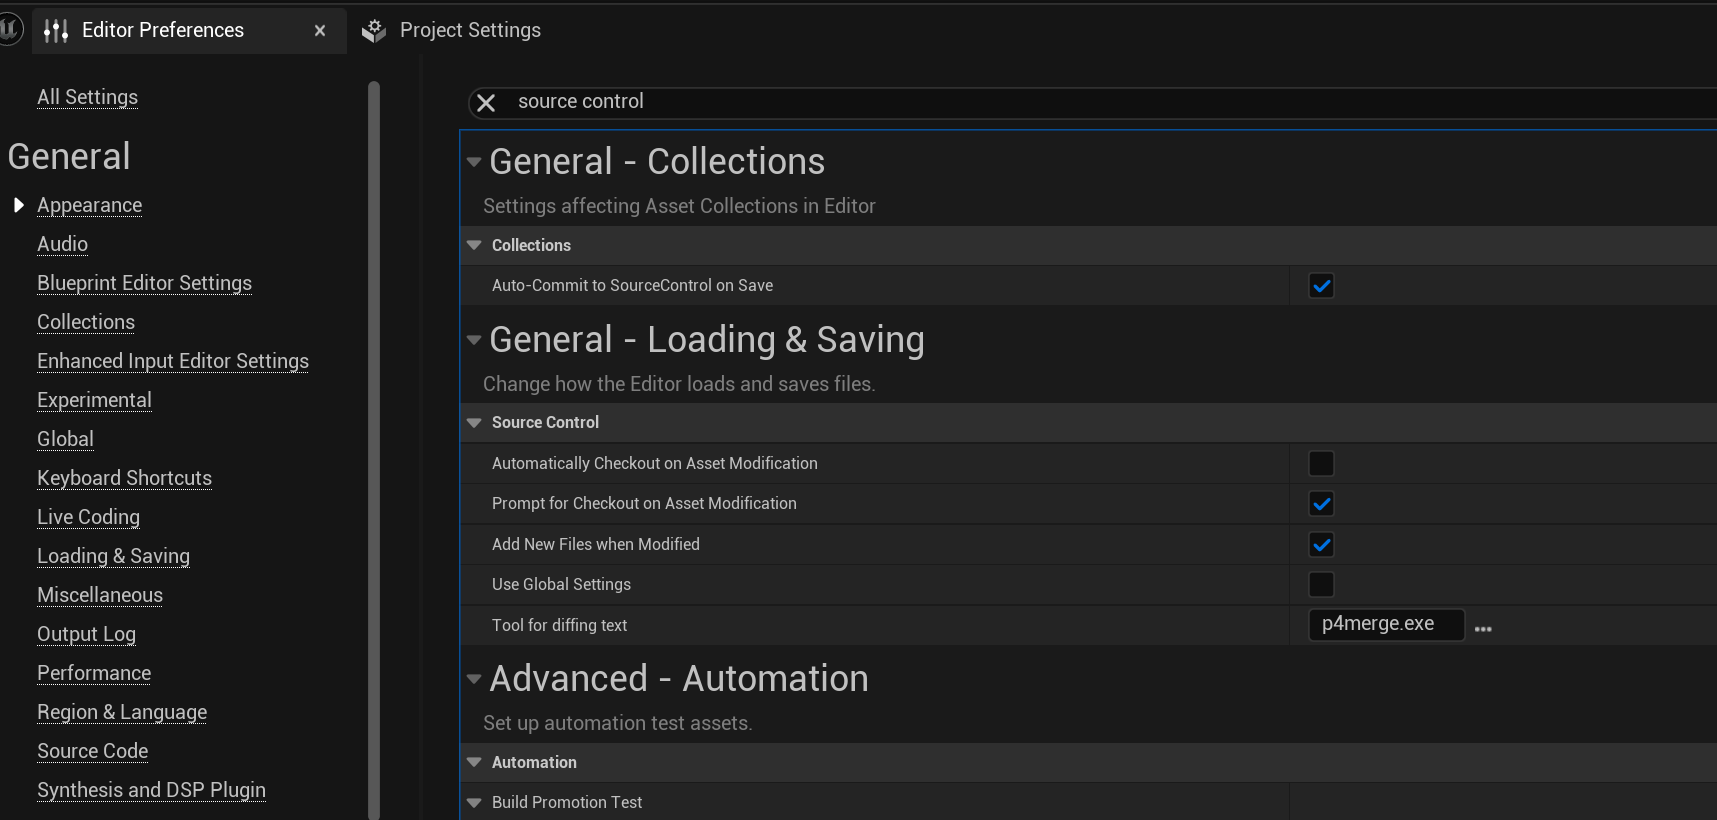The width and height of the screenshot is (1717, 820).
Task: Toggle Auto-Commit to SourceControl on Save
Action: (1321, 286)
